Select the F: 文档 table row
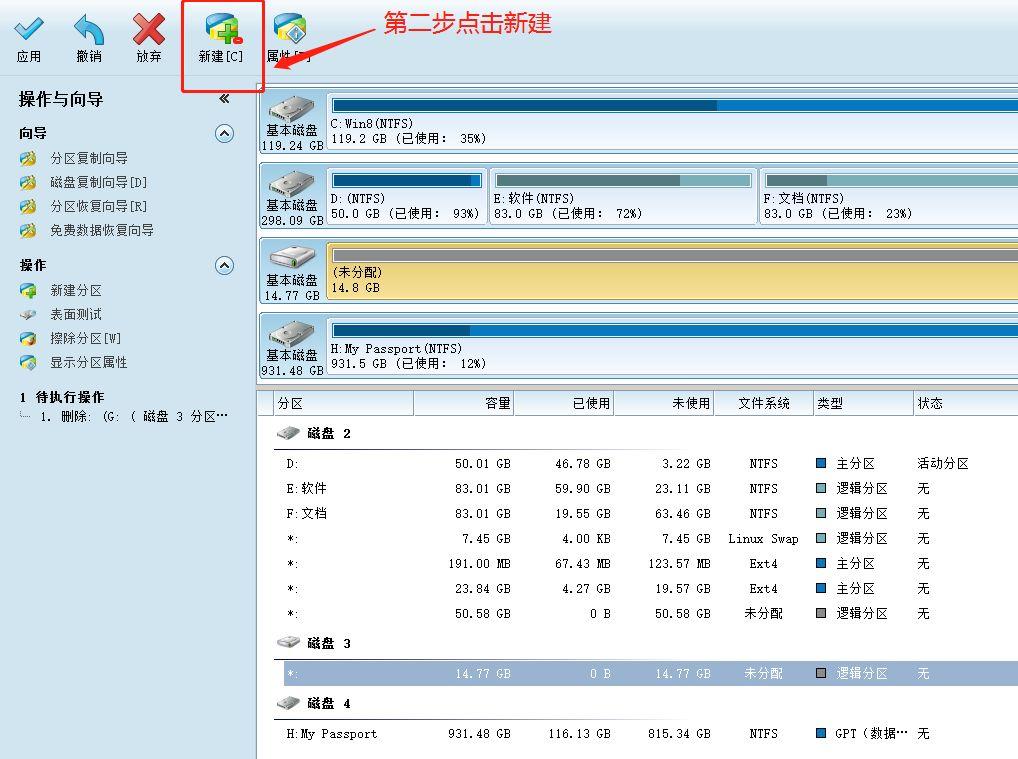 pos(651,514)
